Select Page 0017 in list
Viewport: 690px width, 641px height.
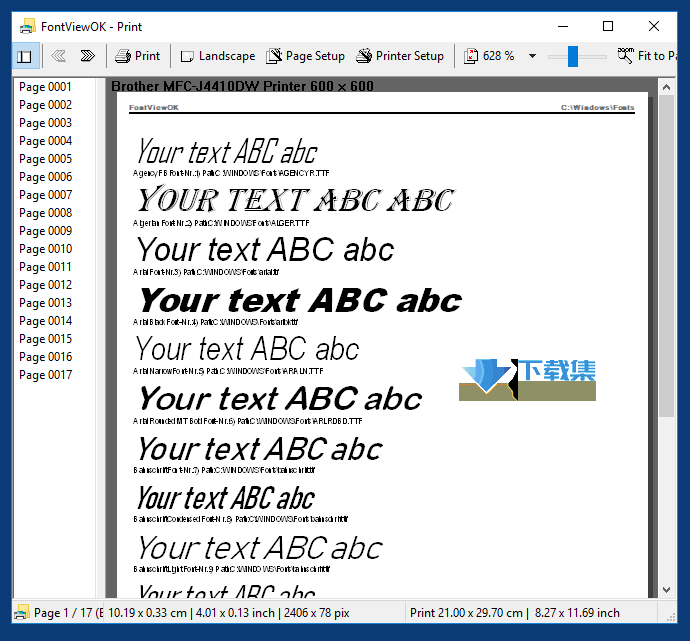(45, 375)
